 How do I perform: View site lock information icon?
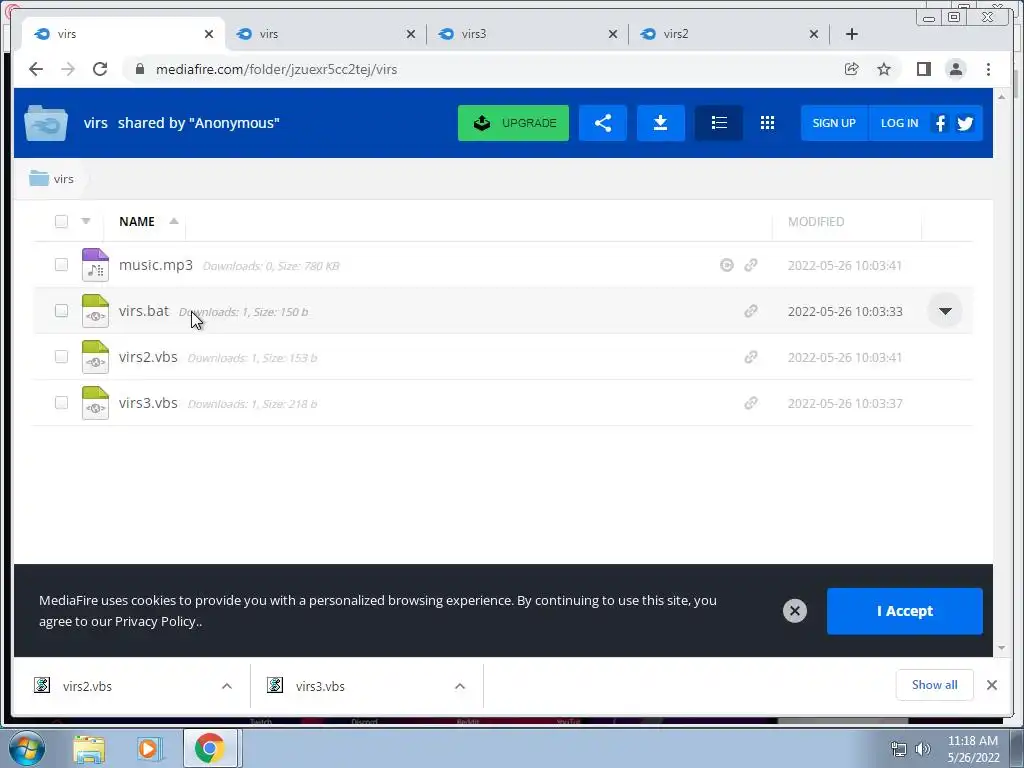(139, 69)
